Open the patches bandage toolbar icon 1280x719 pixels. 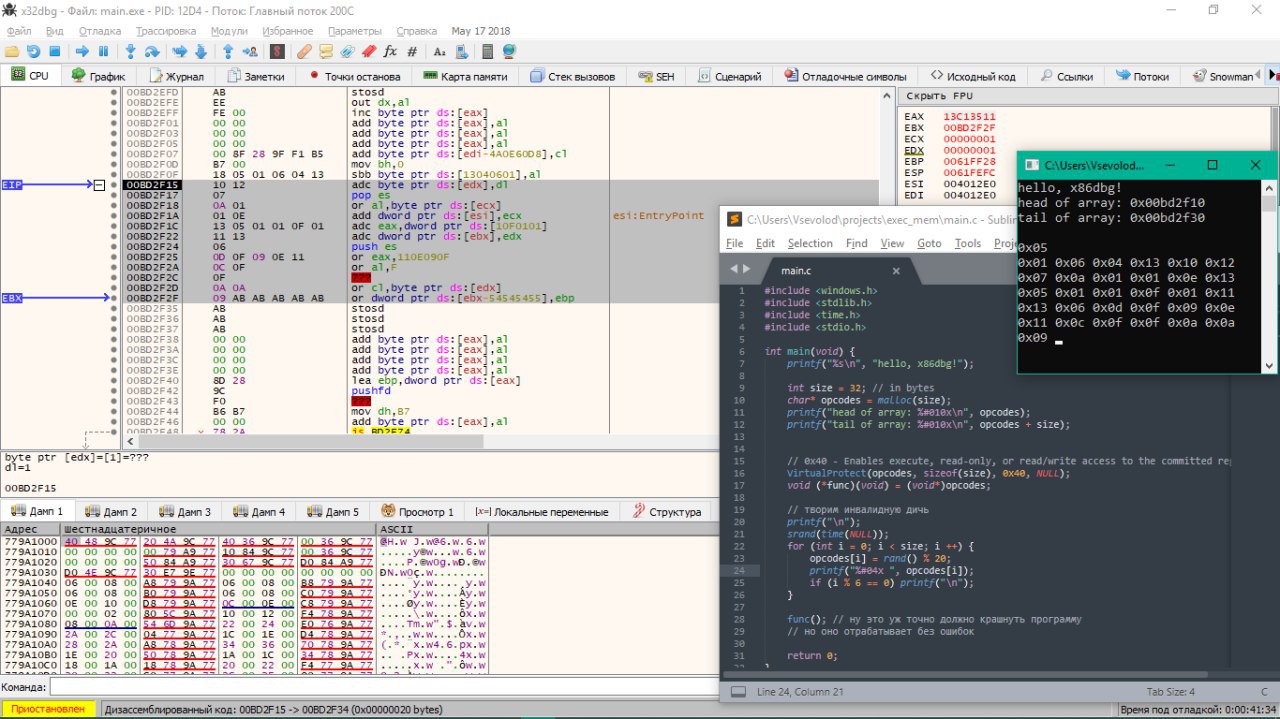pyautogui.click(x=303, y=51)
